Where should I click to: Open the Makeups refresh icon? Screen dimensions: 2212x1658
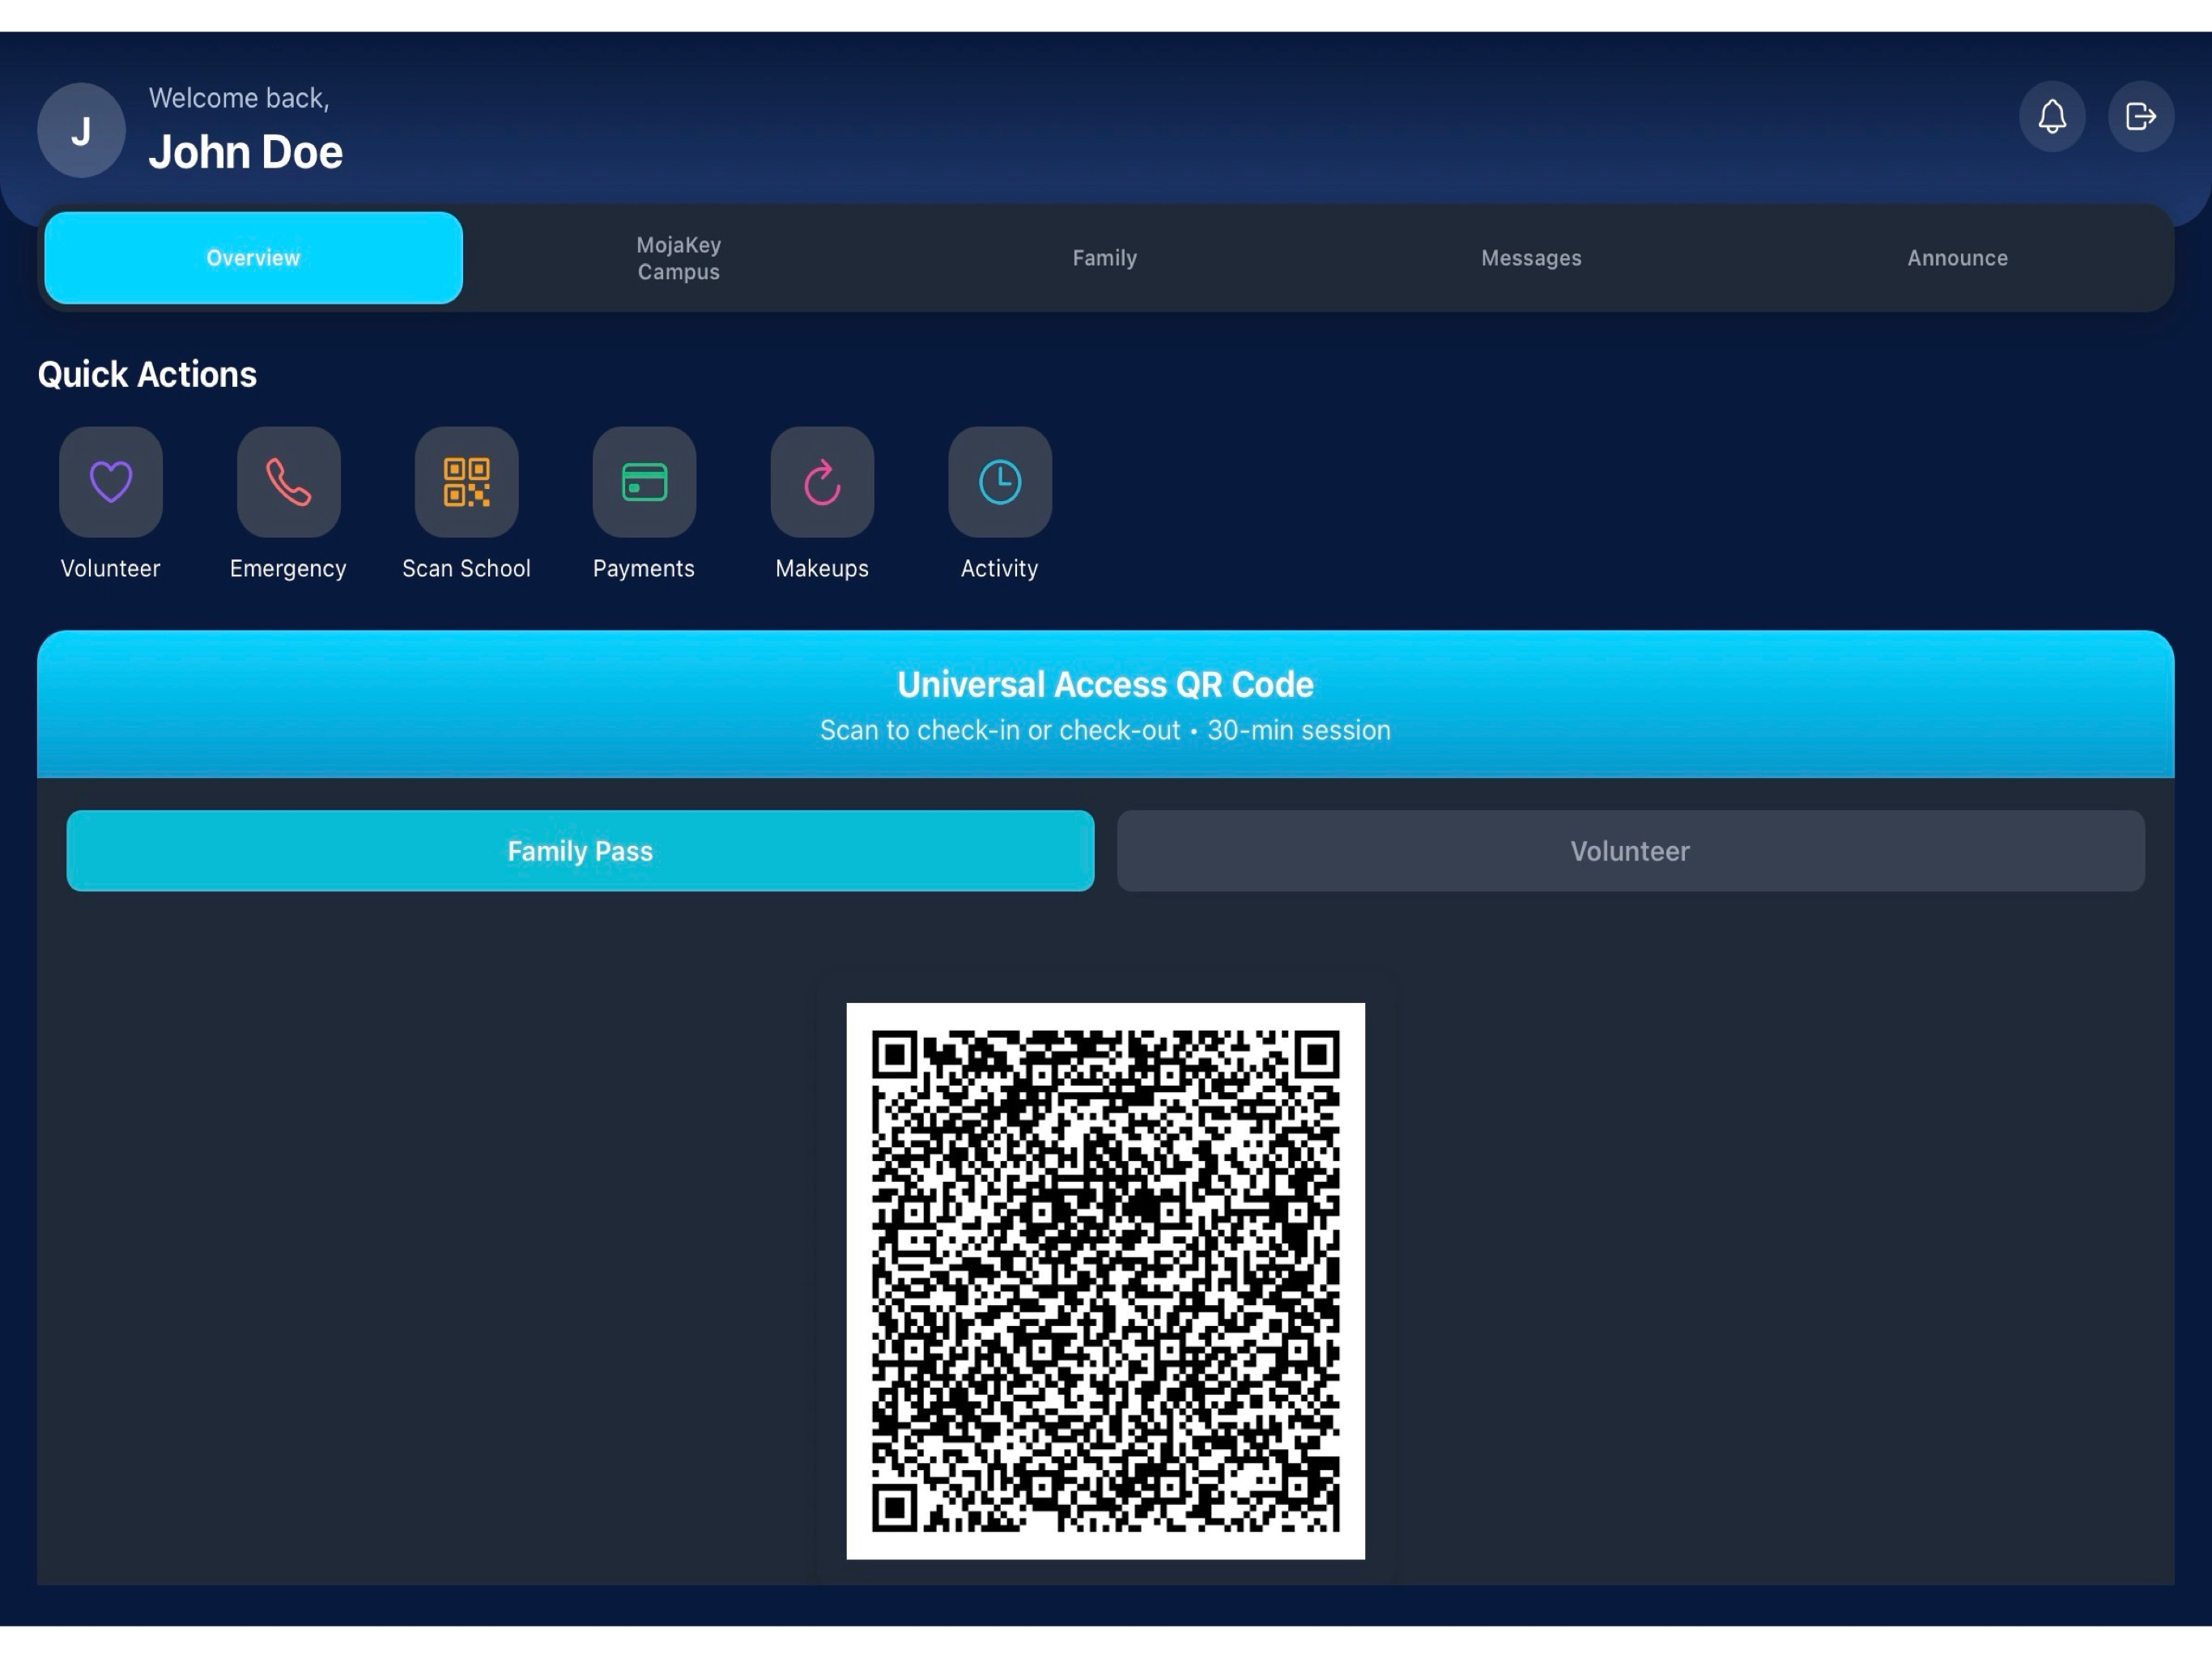pos(822,482)
